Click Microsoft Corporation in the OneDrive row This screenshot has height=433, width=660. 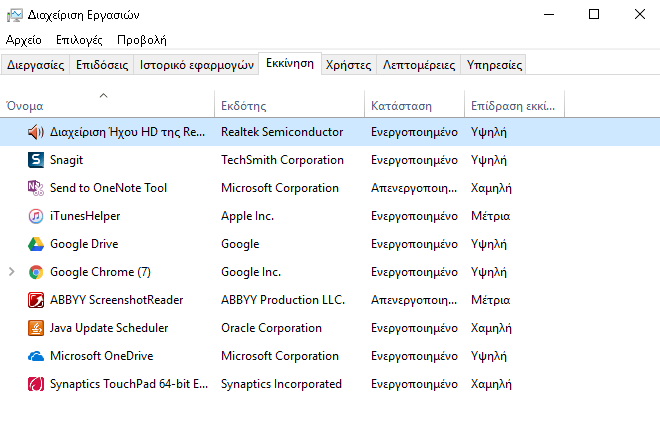pyautogui.click(x=280, y=356)
